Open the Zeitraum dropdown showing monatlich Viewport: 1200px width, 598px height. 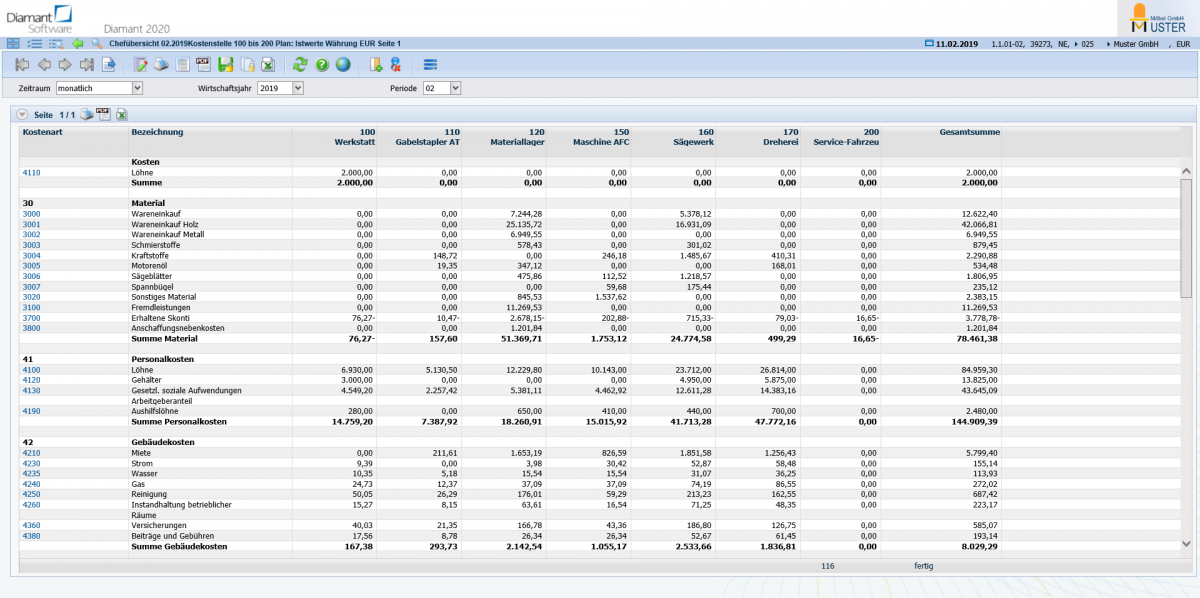99,88
